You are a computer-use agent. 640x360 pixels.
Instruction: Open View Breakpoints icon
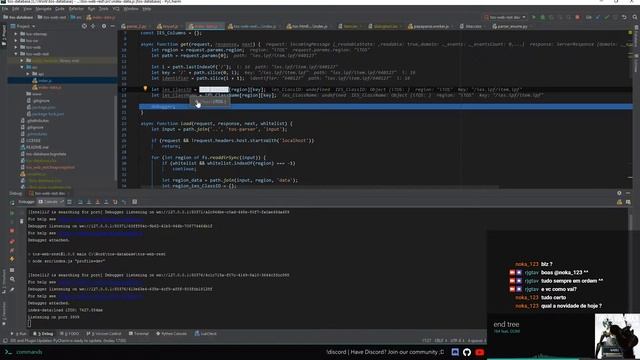(x=12, y=241)
